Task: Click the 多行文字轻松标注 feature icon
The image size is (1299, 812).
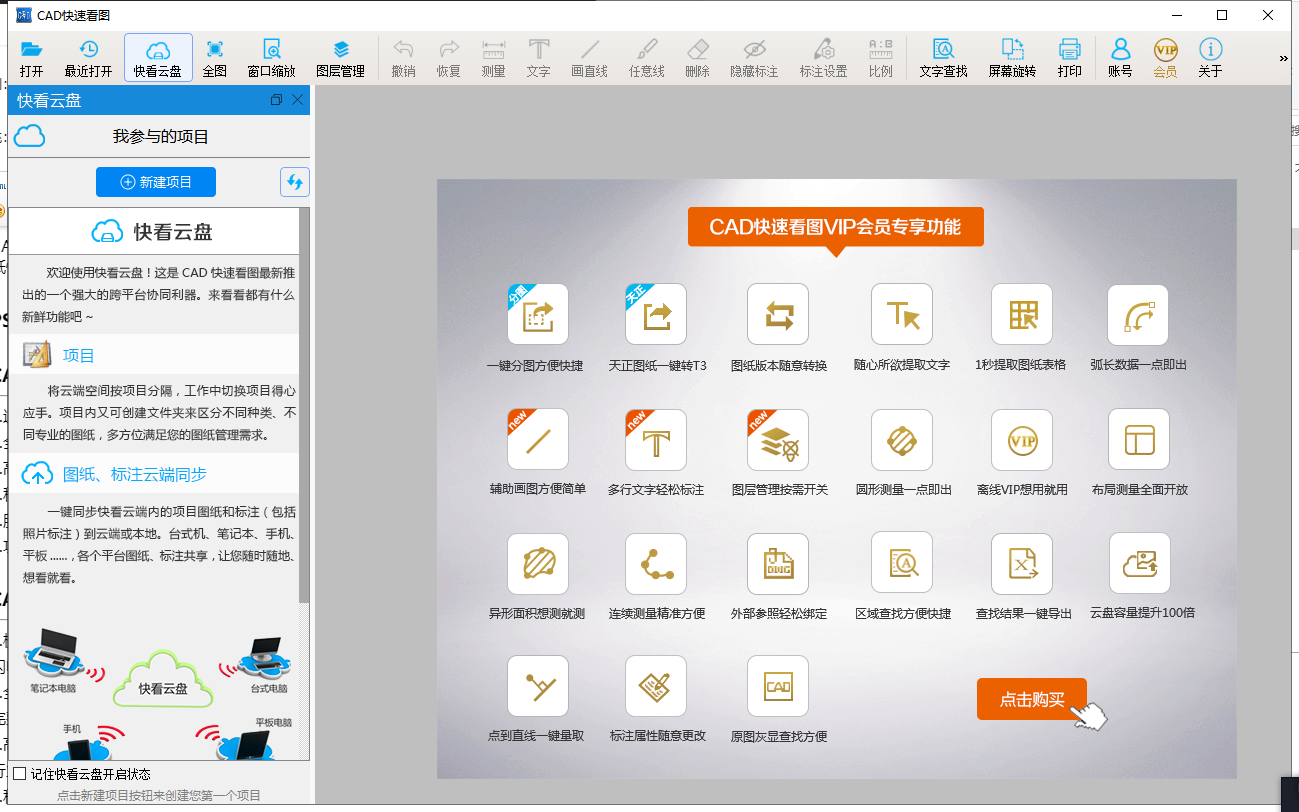Action: (656, 439)
